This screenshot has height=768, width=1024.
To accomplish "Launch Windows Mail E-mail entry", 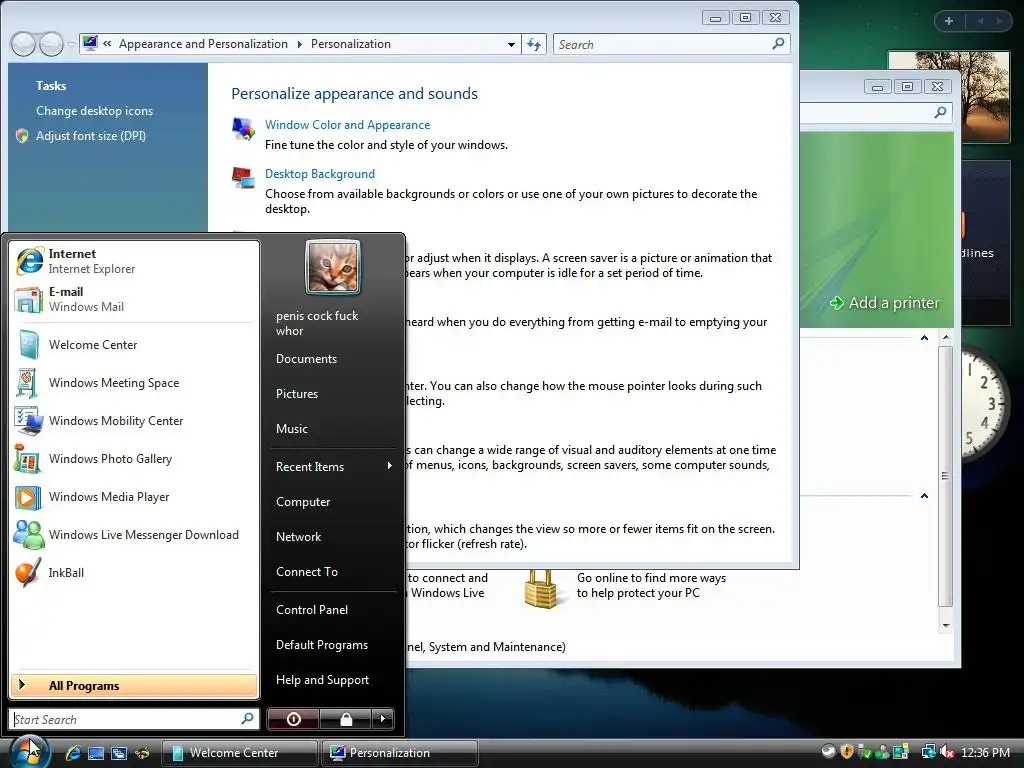I will 134,299.
